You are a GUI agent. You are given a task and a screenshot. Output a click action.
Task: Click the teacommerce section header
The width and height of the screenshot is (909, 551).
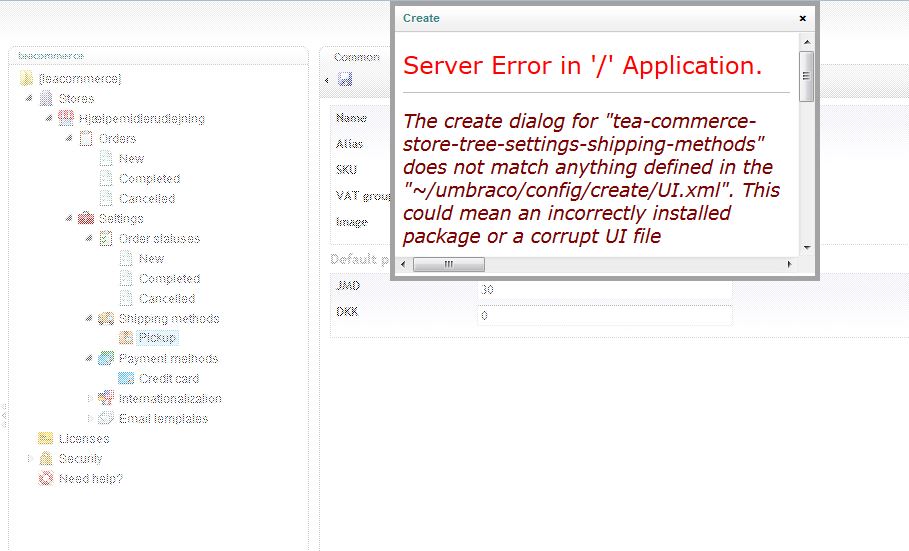pyautogui.click(x=51, y=56)
